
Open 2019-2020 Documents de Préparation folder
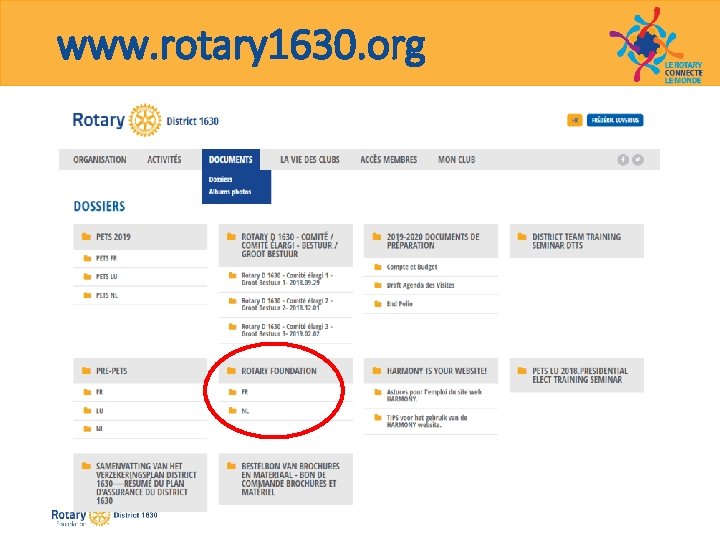[431, 241]
